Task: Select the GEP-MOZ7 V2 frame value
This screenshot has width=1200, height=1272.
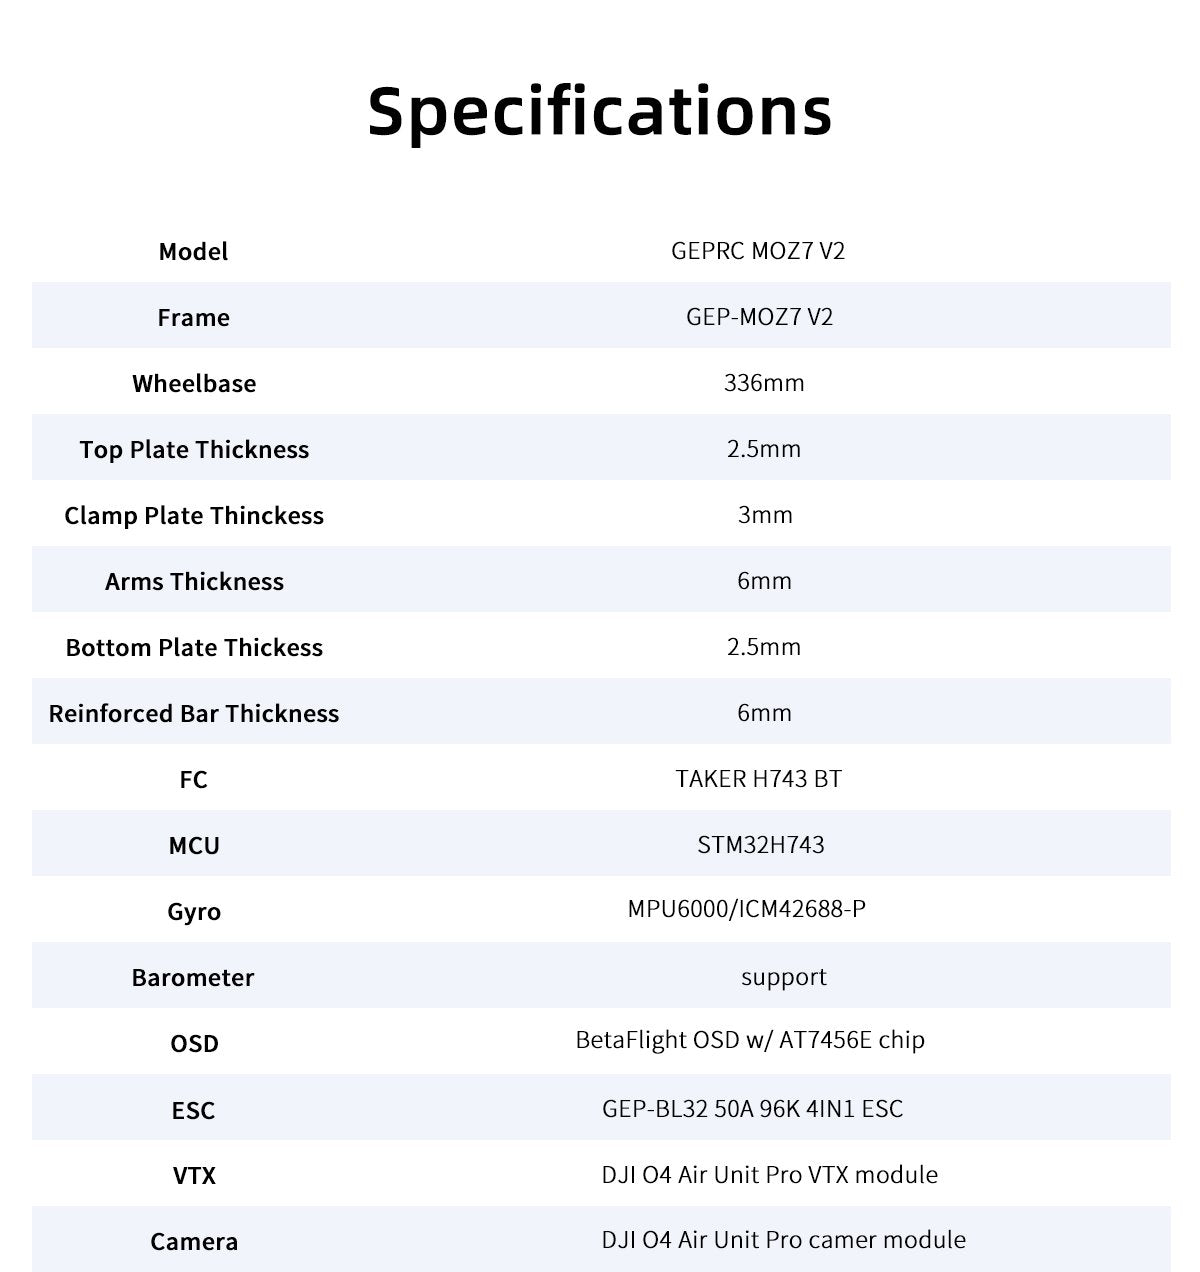Action: point(759,316)
